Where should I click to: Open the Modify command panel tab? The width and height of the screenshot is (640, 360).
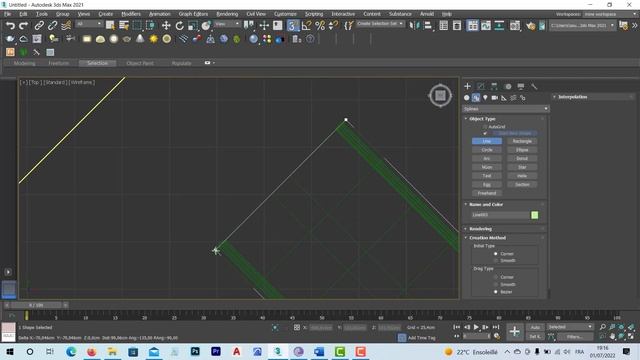pyautogui.click(x=481, y=86)
